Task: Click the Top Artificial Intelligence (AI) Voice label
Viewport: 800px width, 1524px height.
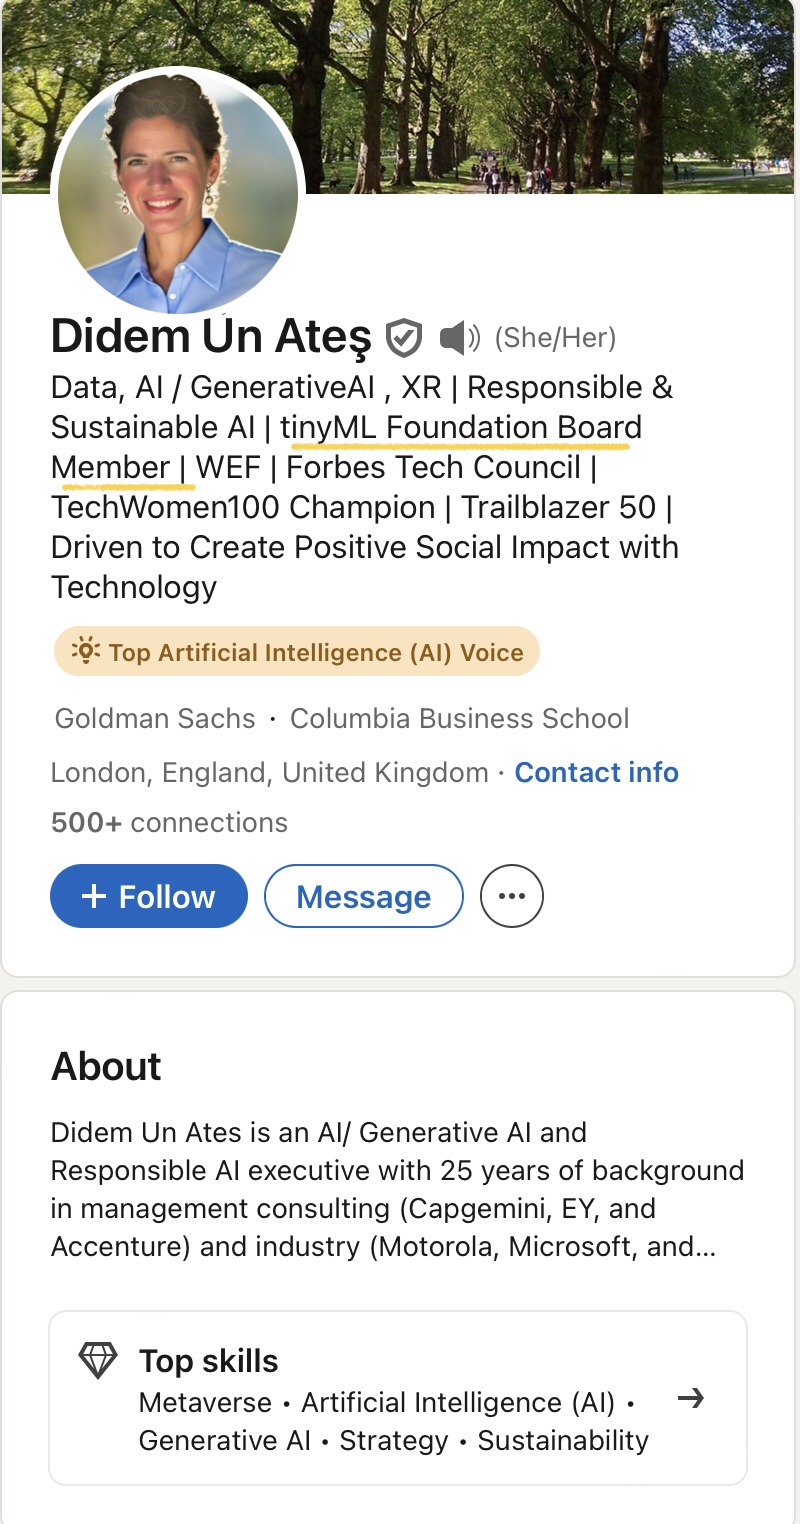Action: (316, 653)
